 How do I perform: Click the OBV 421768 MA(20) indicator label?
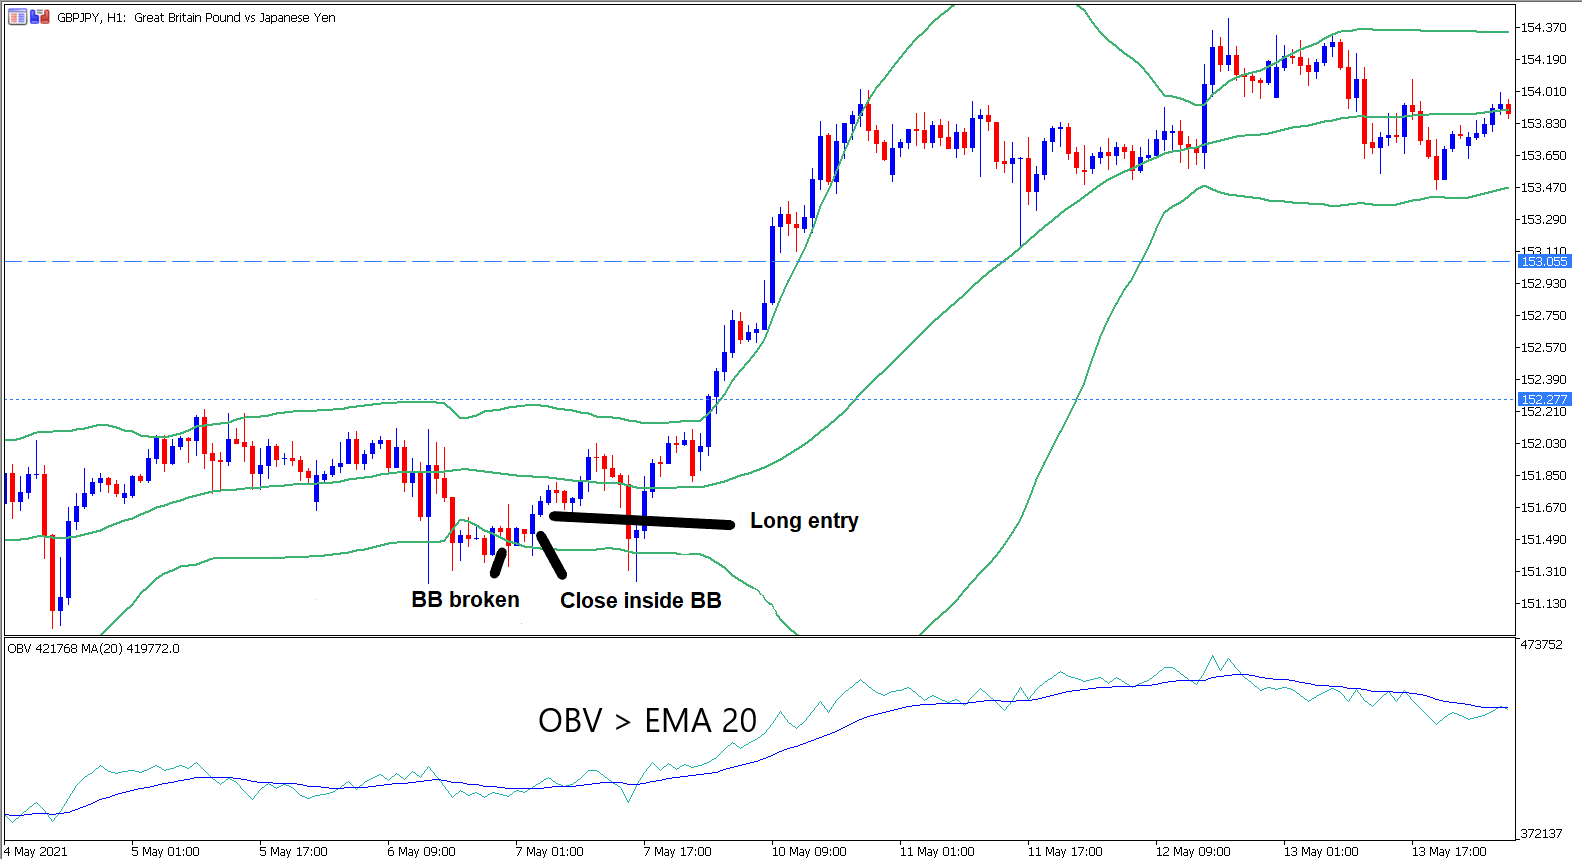tap(94, 648)
